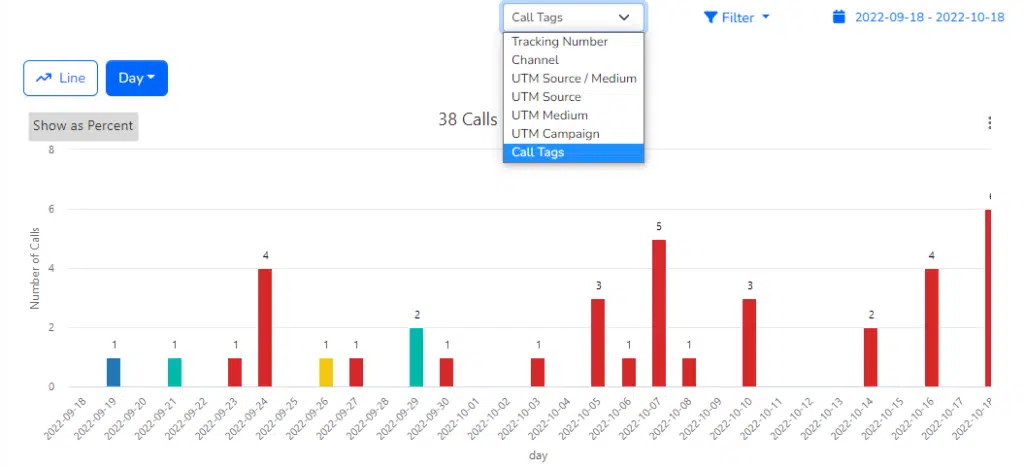
Task: Switch chart to Line view
Action: [61, 78]
